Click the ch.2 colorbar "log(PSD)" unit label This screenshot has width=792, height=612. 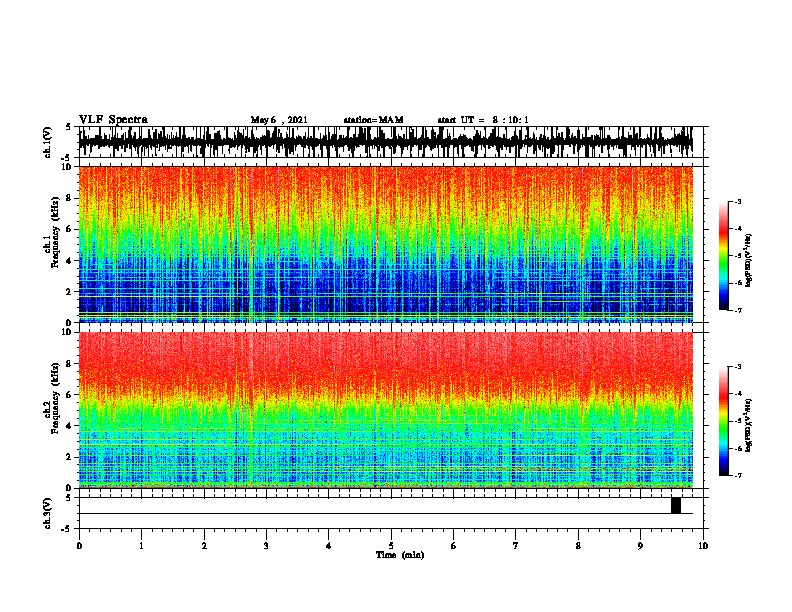pos(749,425)
